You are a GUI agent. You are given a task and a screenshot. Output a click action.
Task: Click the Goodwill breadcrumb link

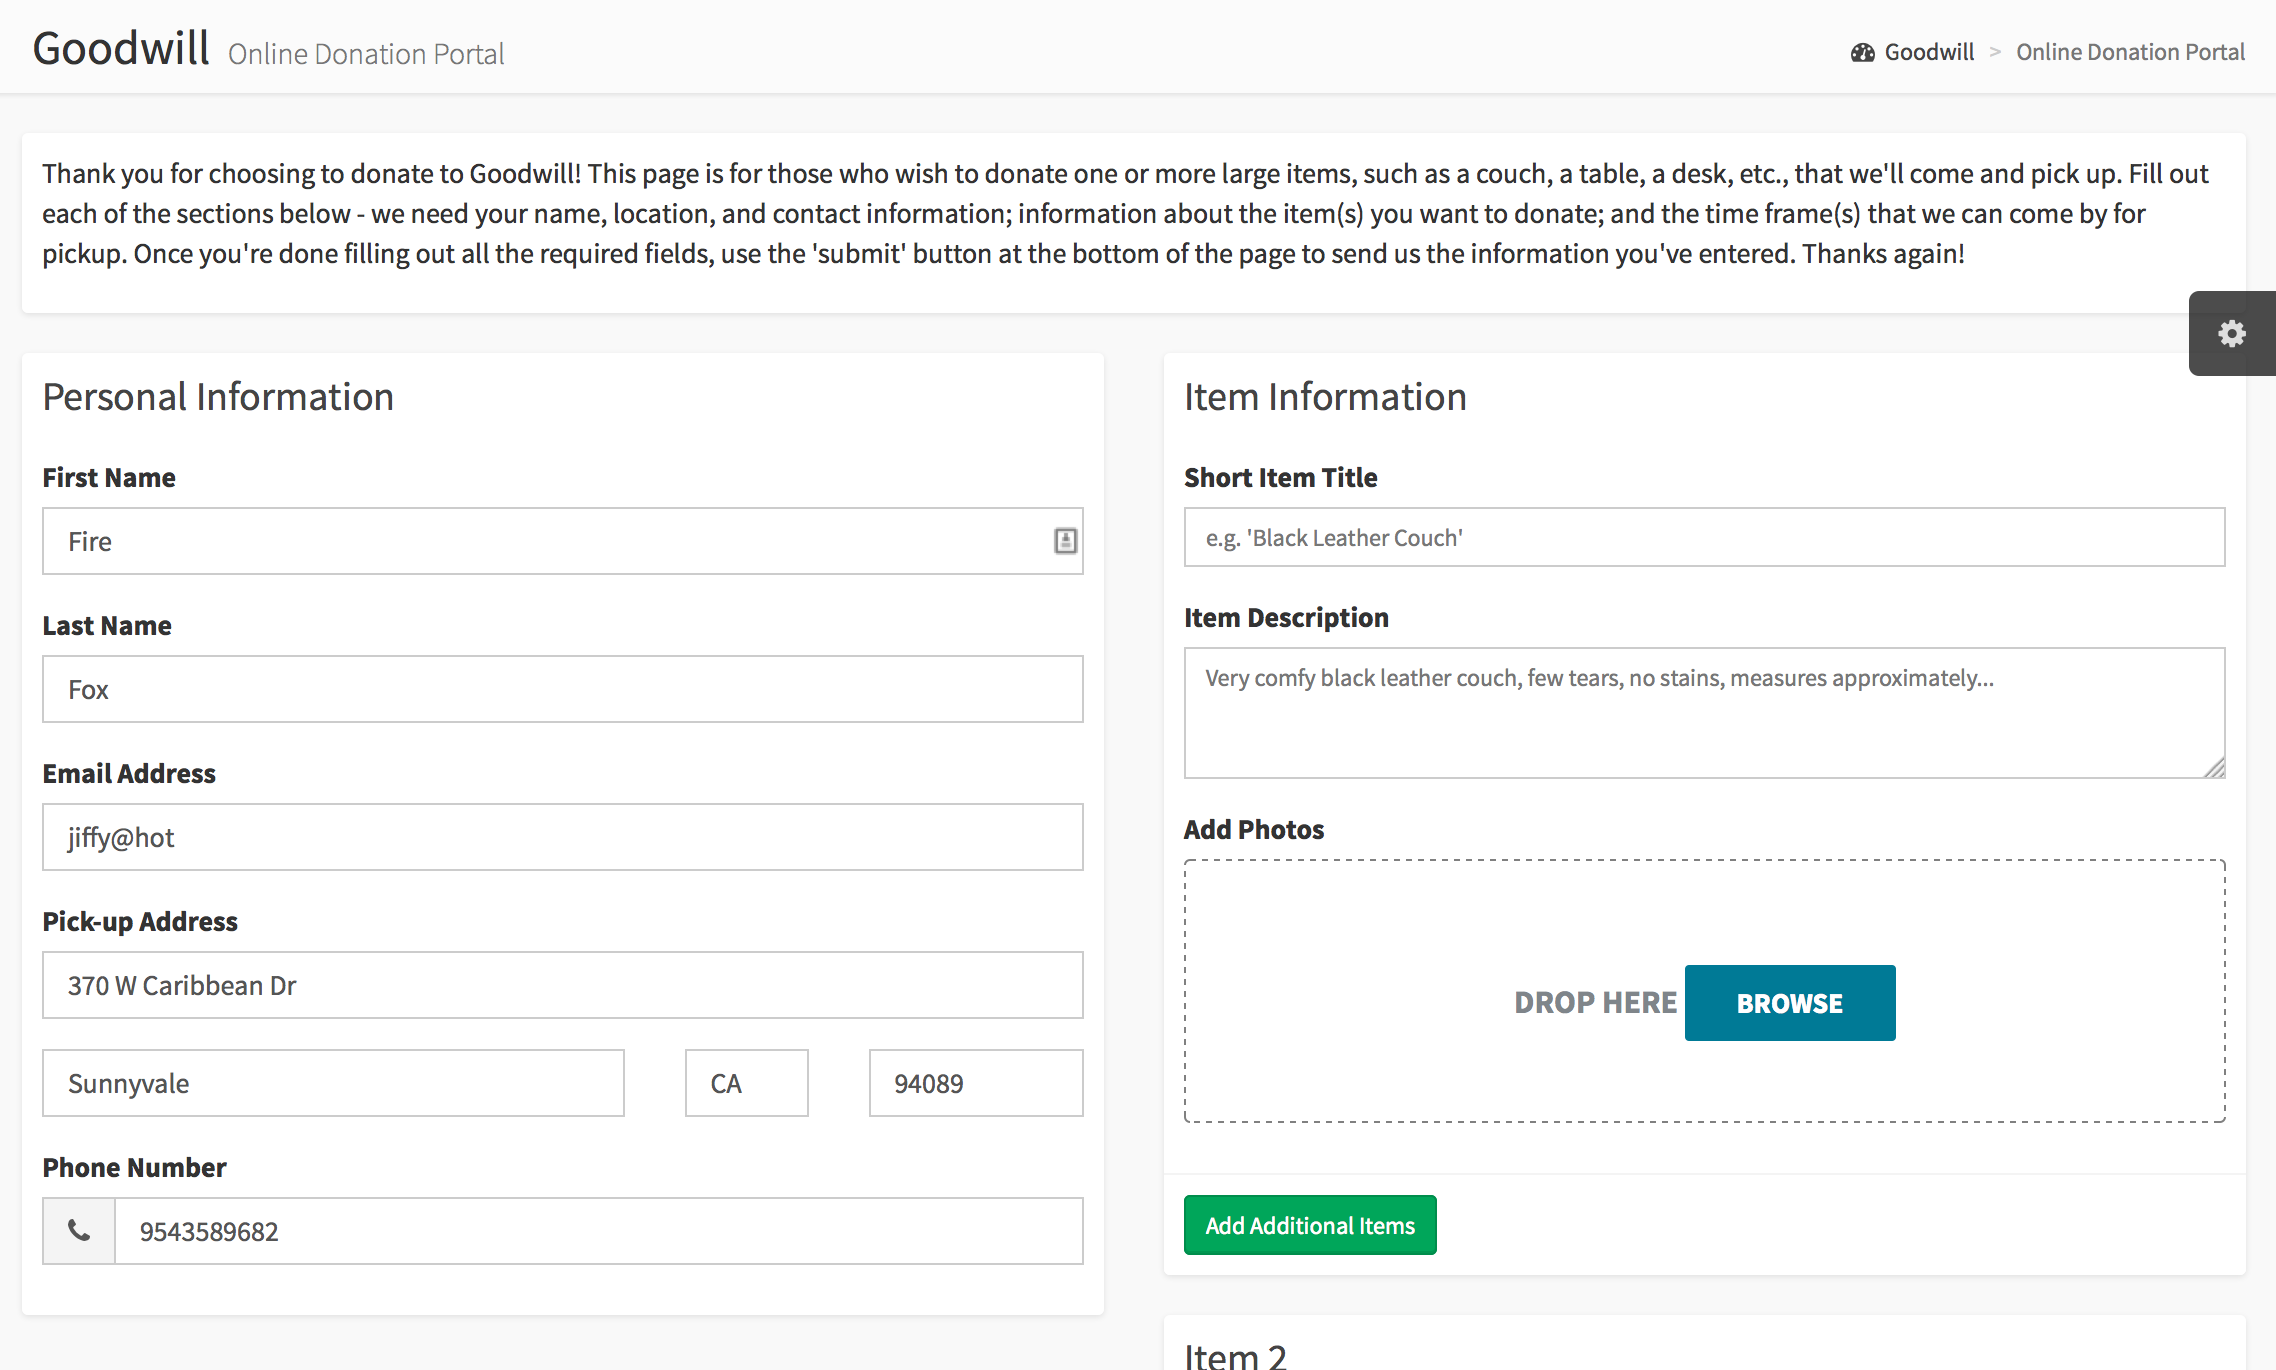point(1928,52)
